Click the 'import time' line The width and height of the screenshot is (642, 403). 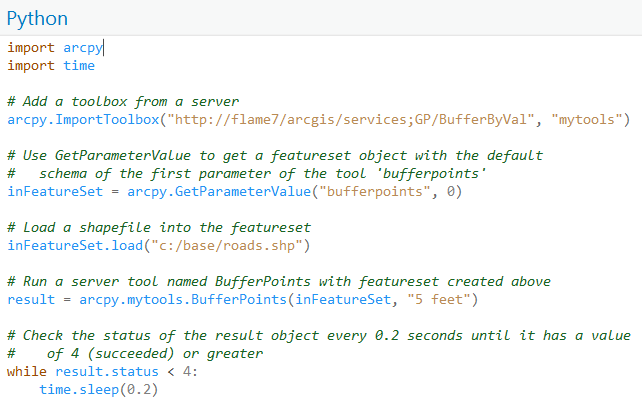tap(51, 65)
